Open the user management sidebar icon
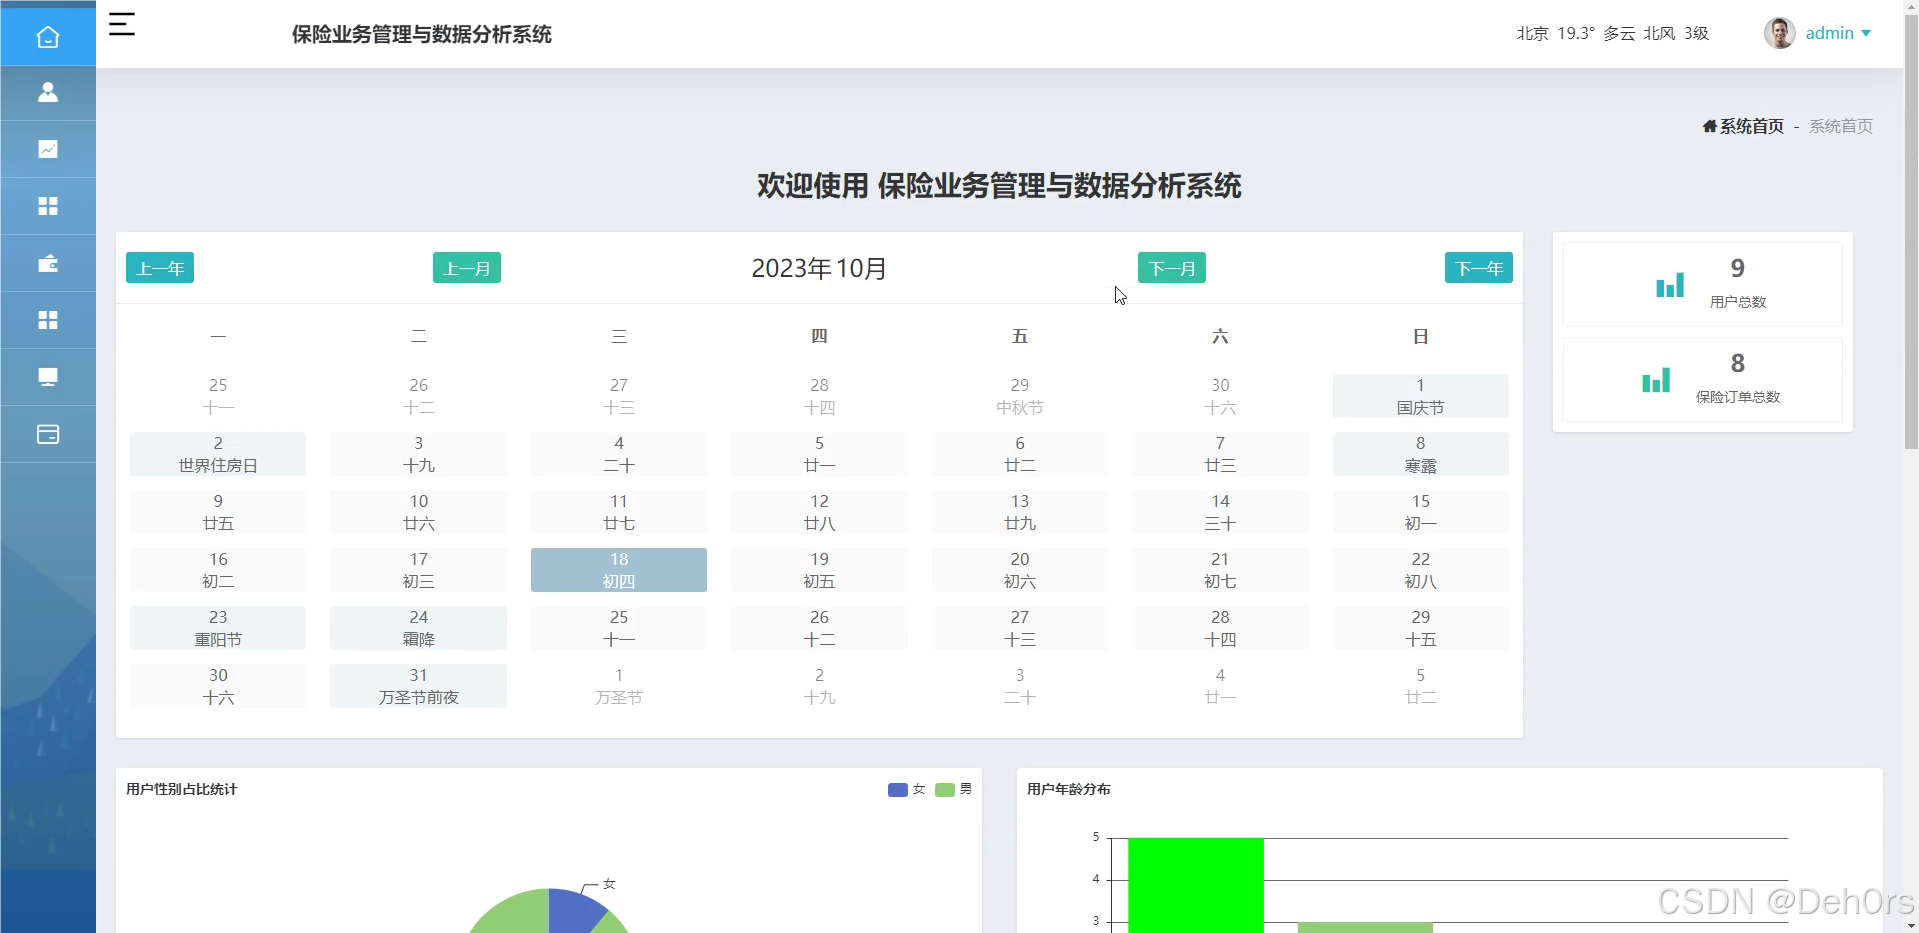The height and width of the screenshot is (933, 1919). tap(48, 92)
